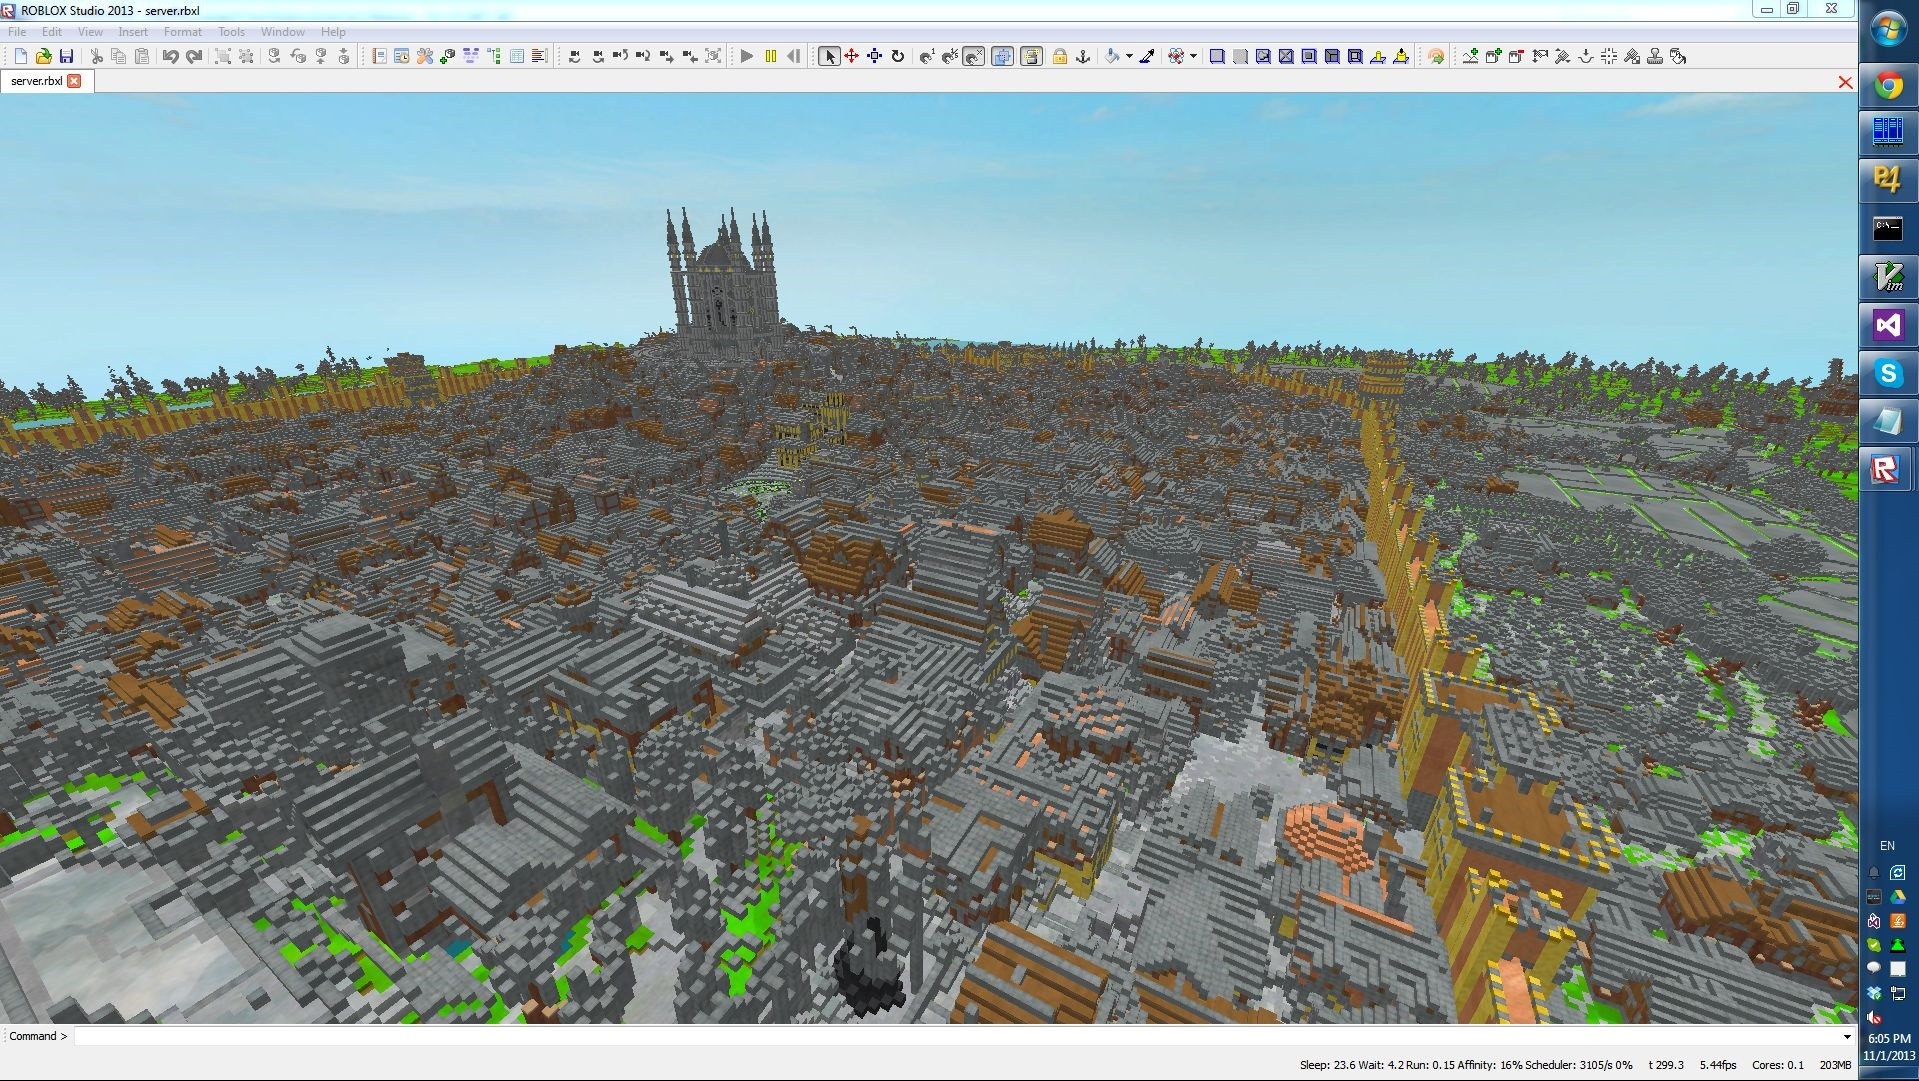Choose the Rotate tool

(898, 57)
